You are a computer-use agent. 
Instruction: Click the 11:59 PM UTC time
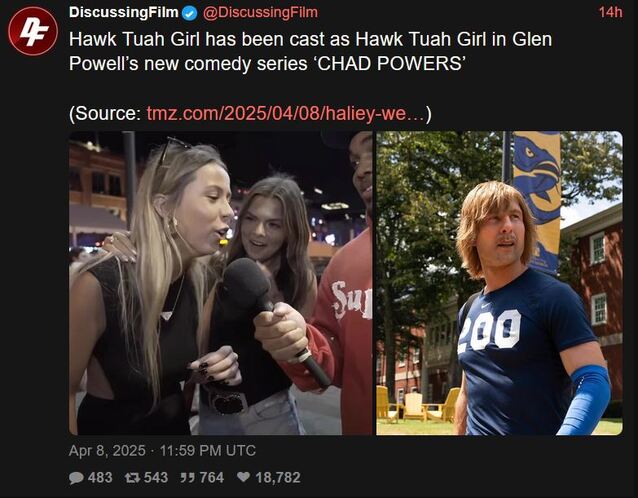(208, 450)
